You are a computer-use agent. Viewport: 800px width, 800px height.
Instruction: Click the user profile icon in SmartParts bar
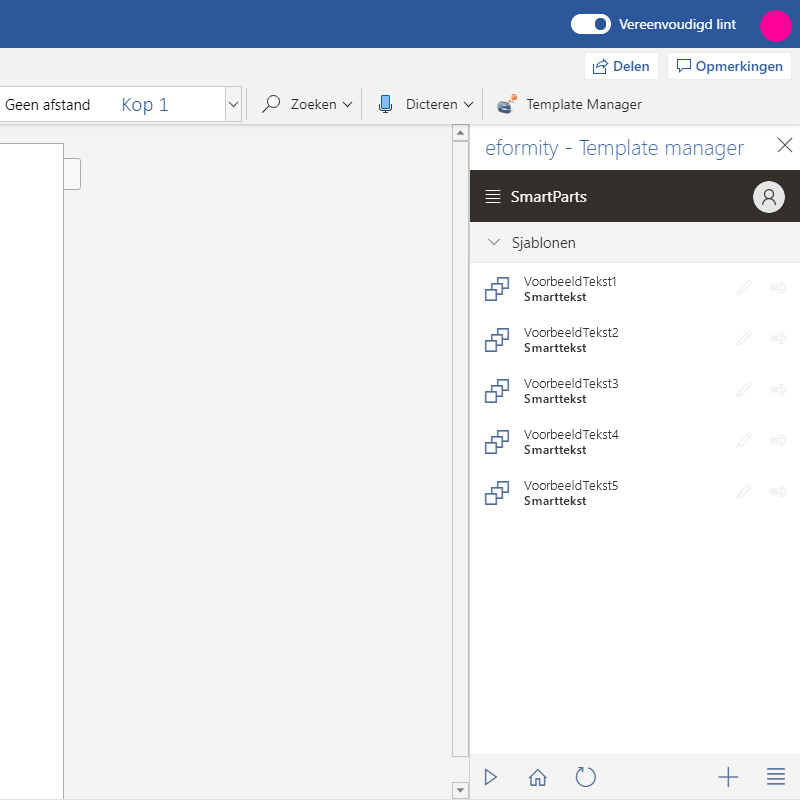[768, 196]
